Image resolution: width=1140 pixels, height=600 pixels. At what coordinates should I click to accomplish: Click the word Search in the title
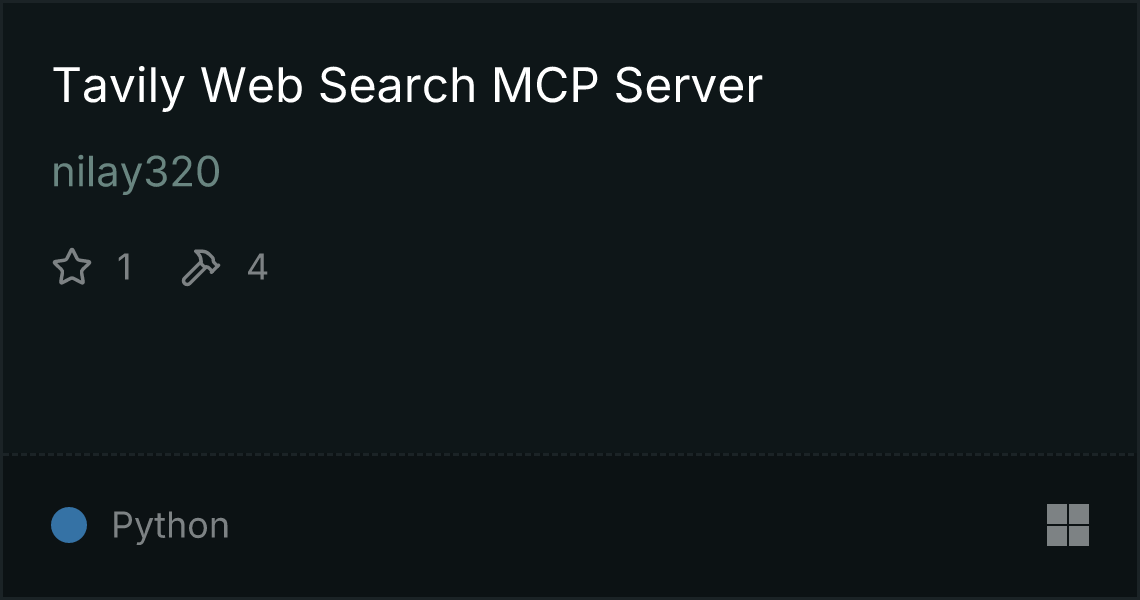point(398,86)
